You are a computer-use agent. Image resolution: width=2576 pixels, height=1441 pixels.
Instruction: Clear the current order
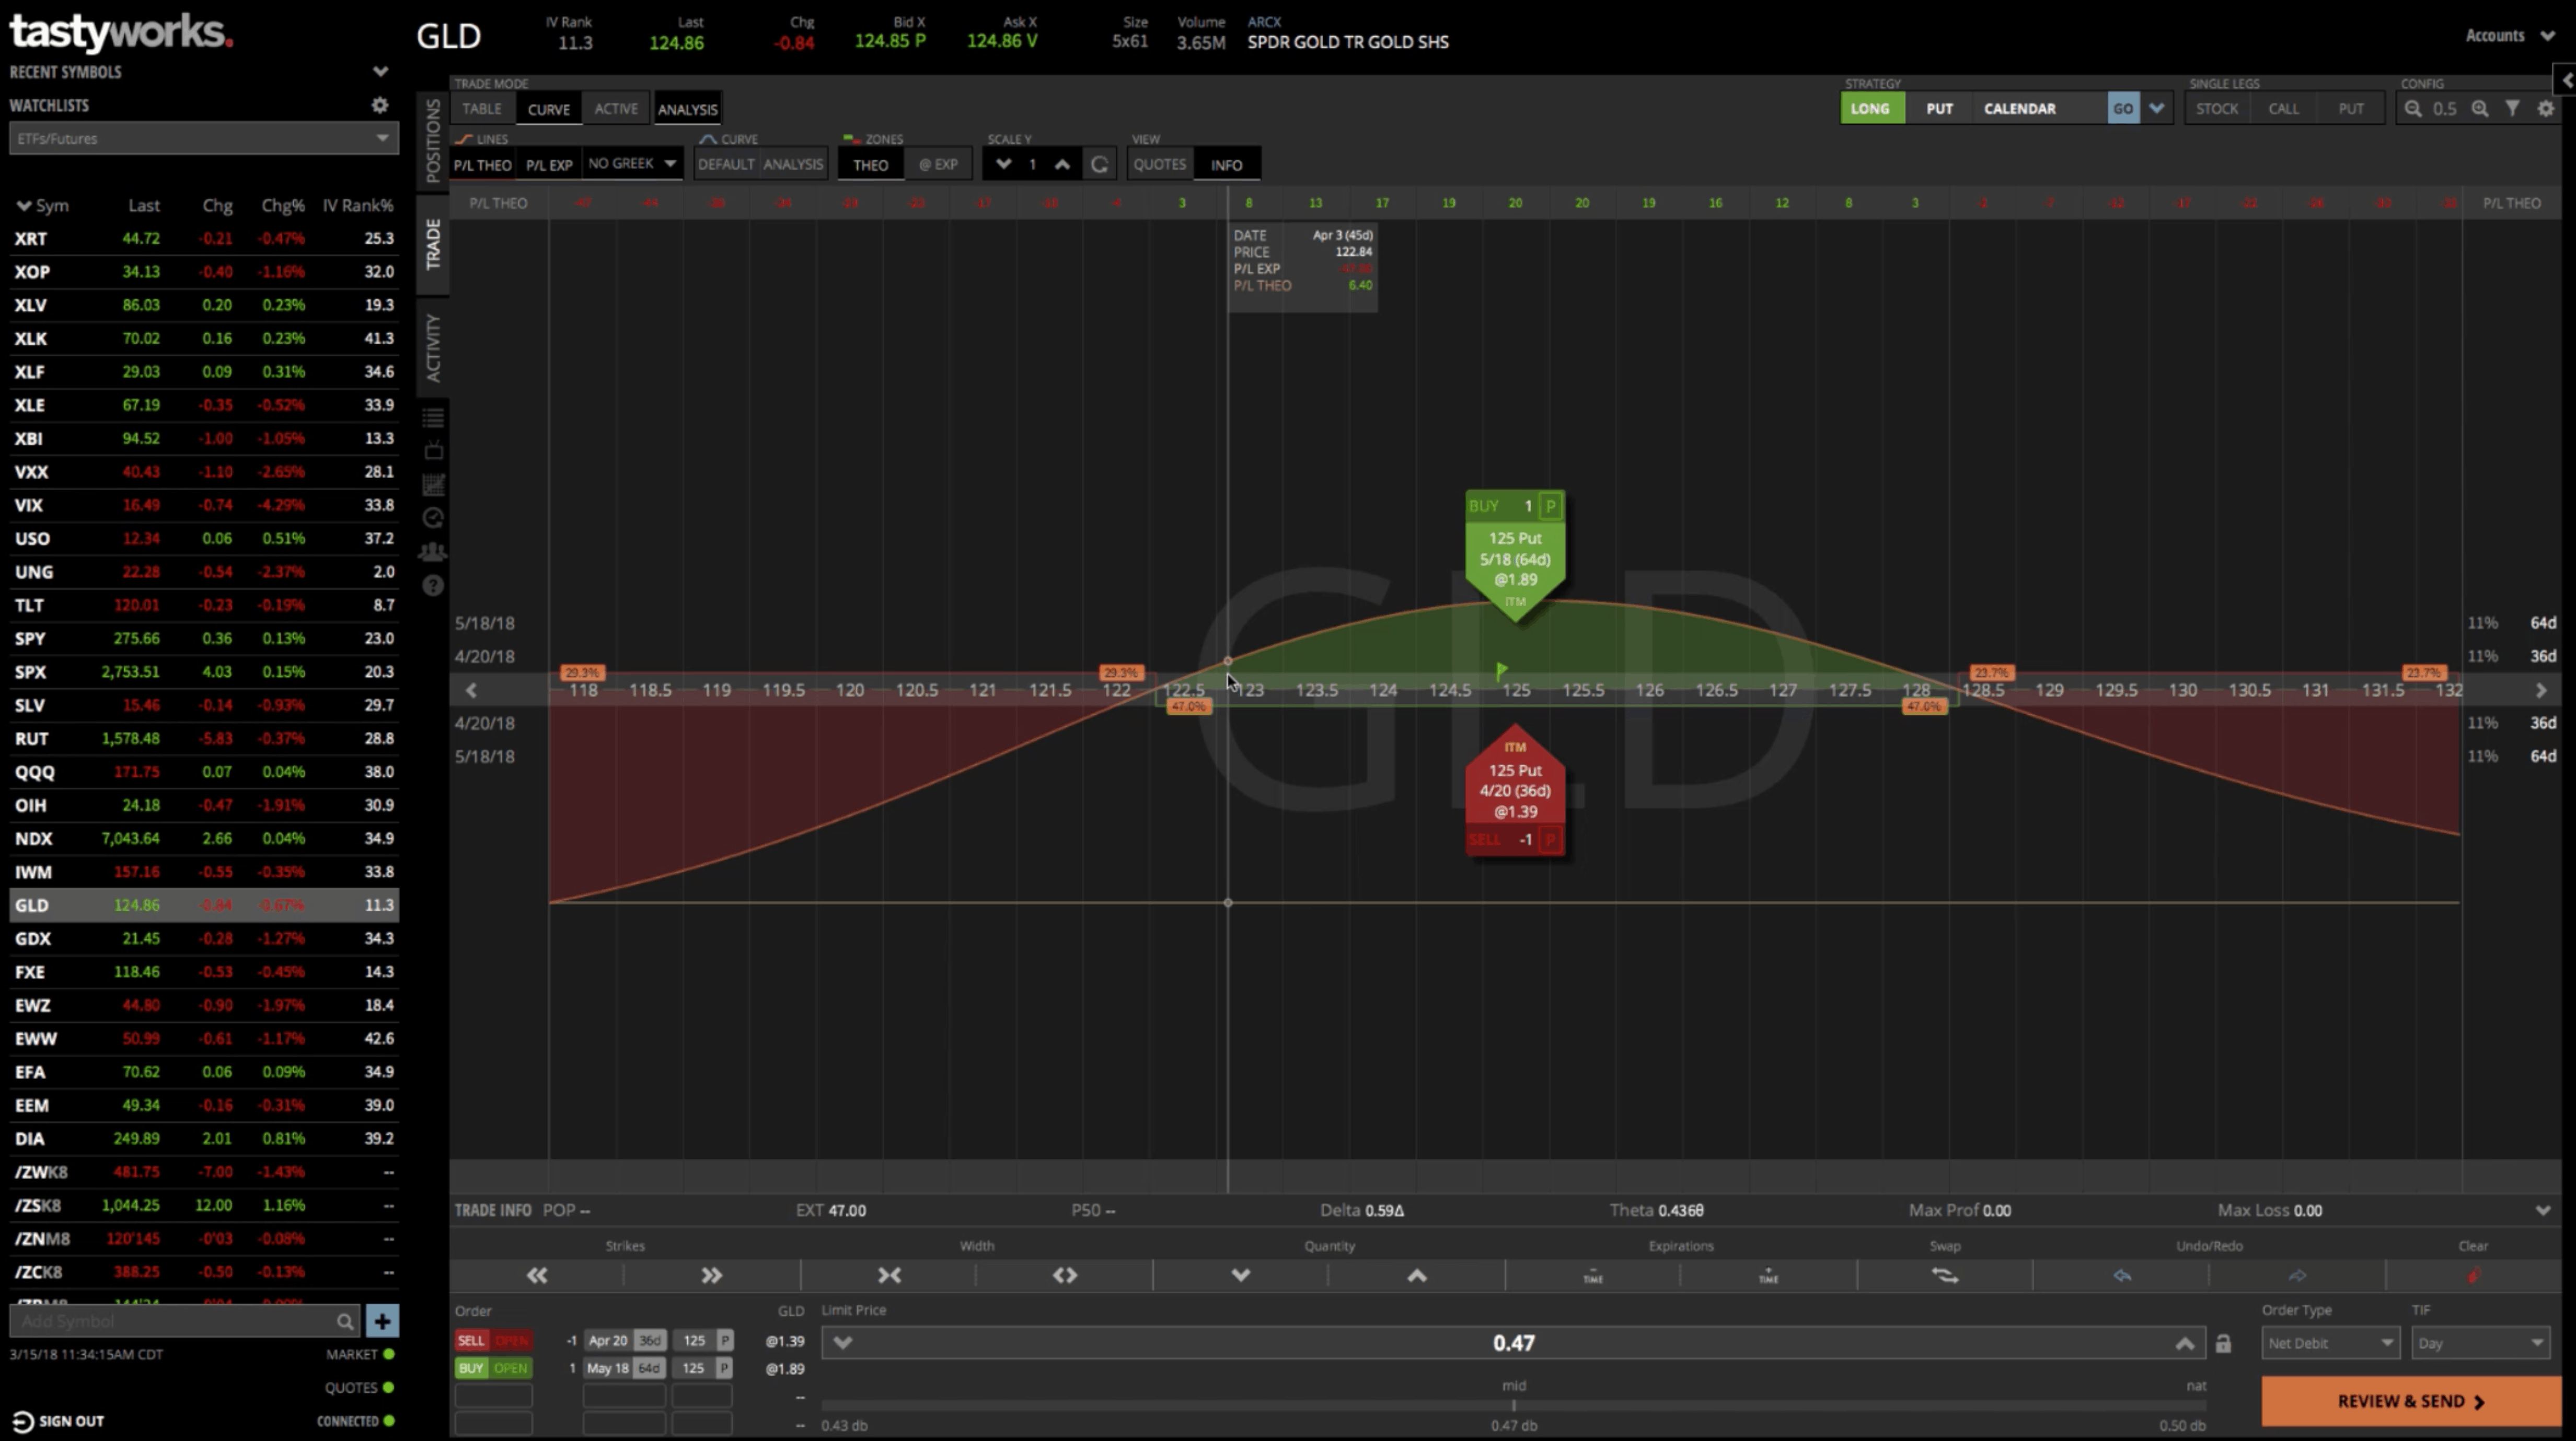coord(2474,1275)
